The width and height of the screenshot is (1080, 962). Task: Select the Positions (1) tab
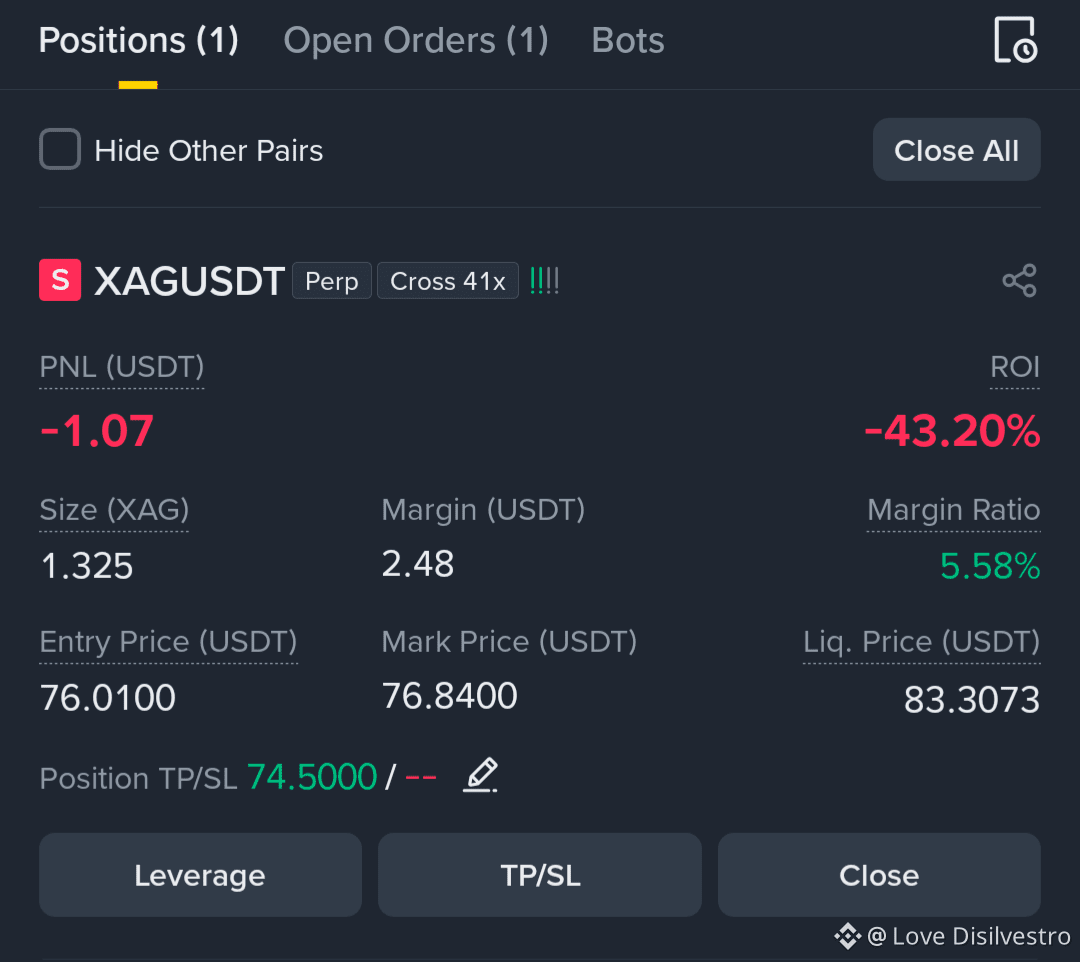point(138,40)
